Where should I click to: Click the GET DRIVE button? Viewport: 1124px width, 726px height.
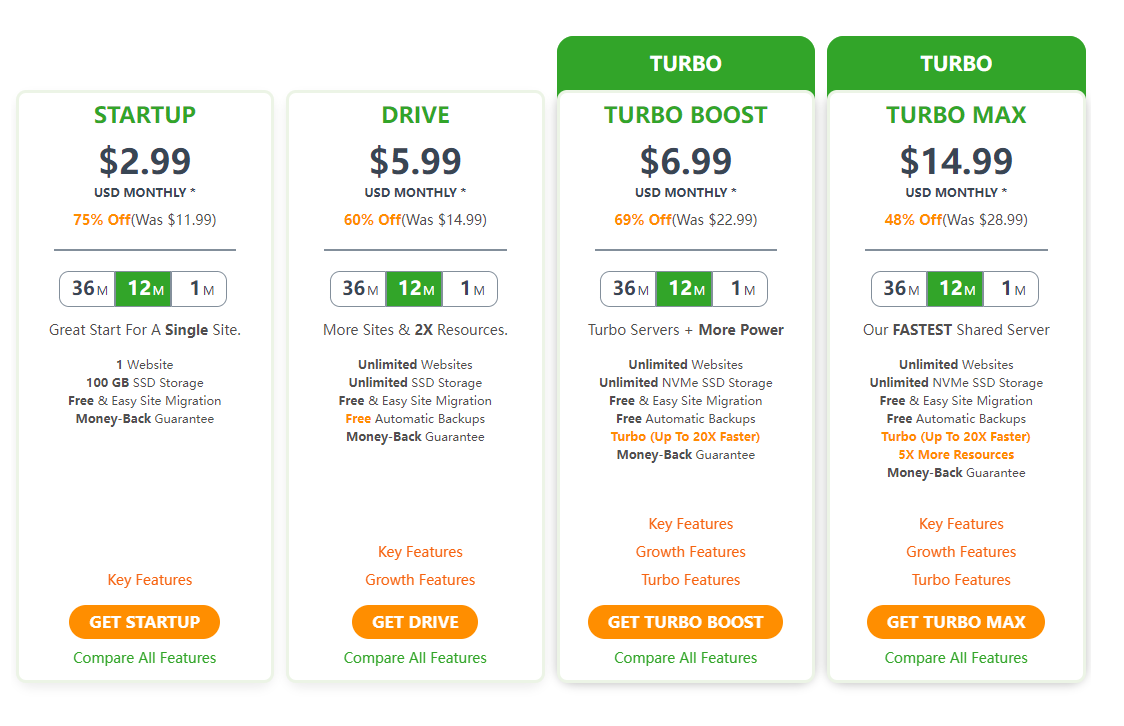coord(415,622)
